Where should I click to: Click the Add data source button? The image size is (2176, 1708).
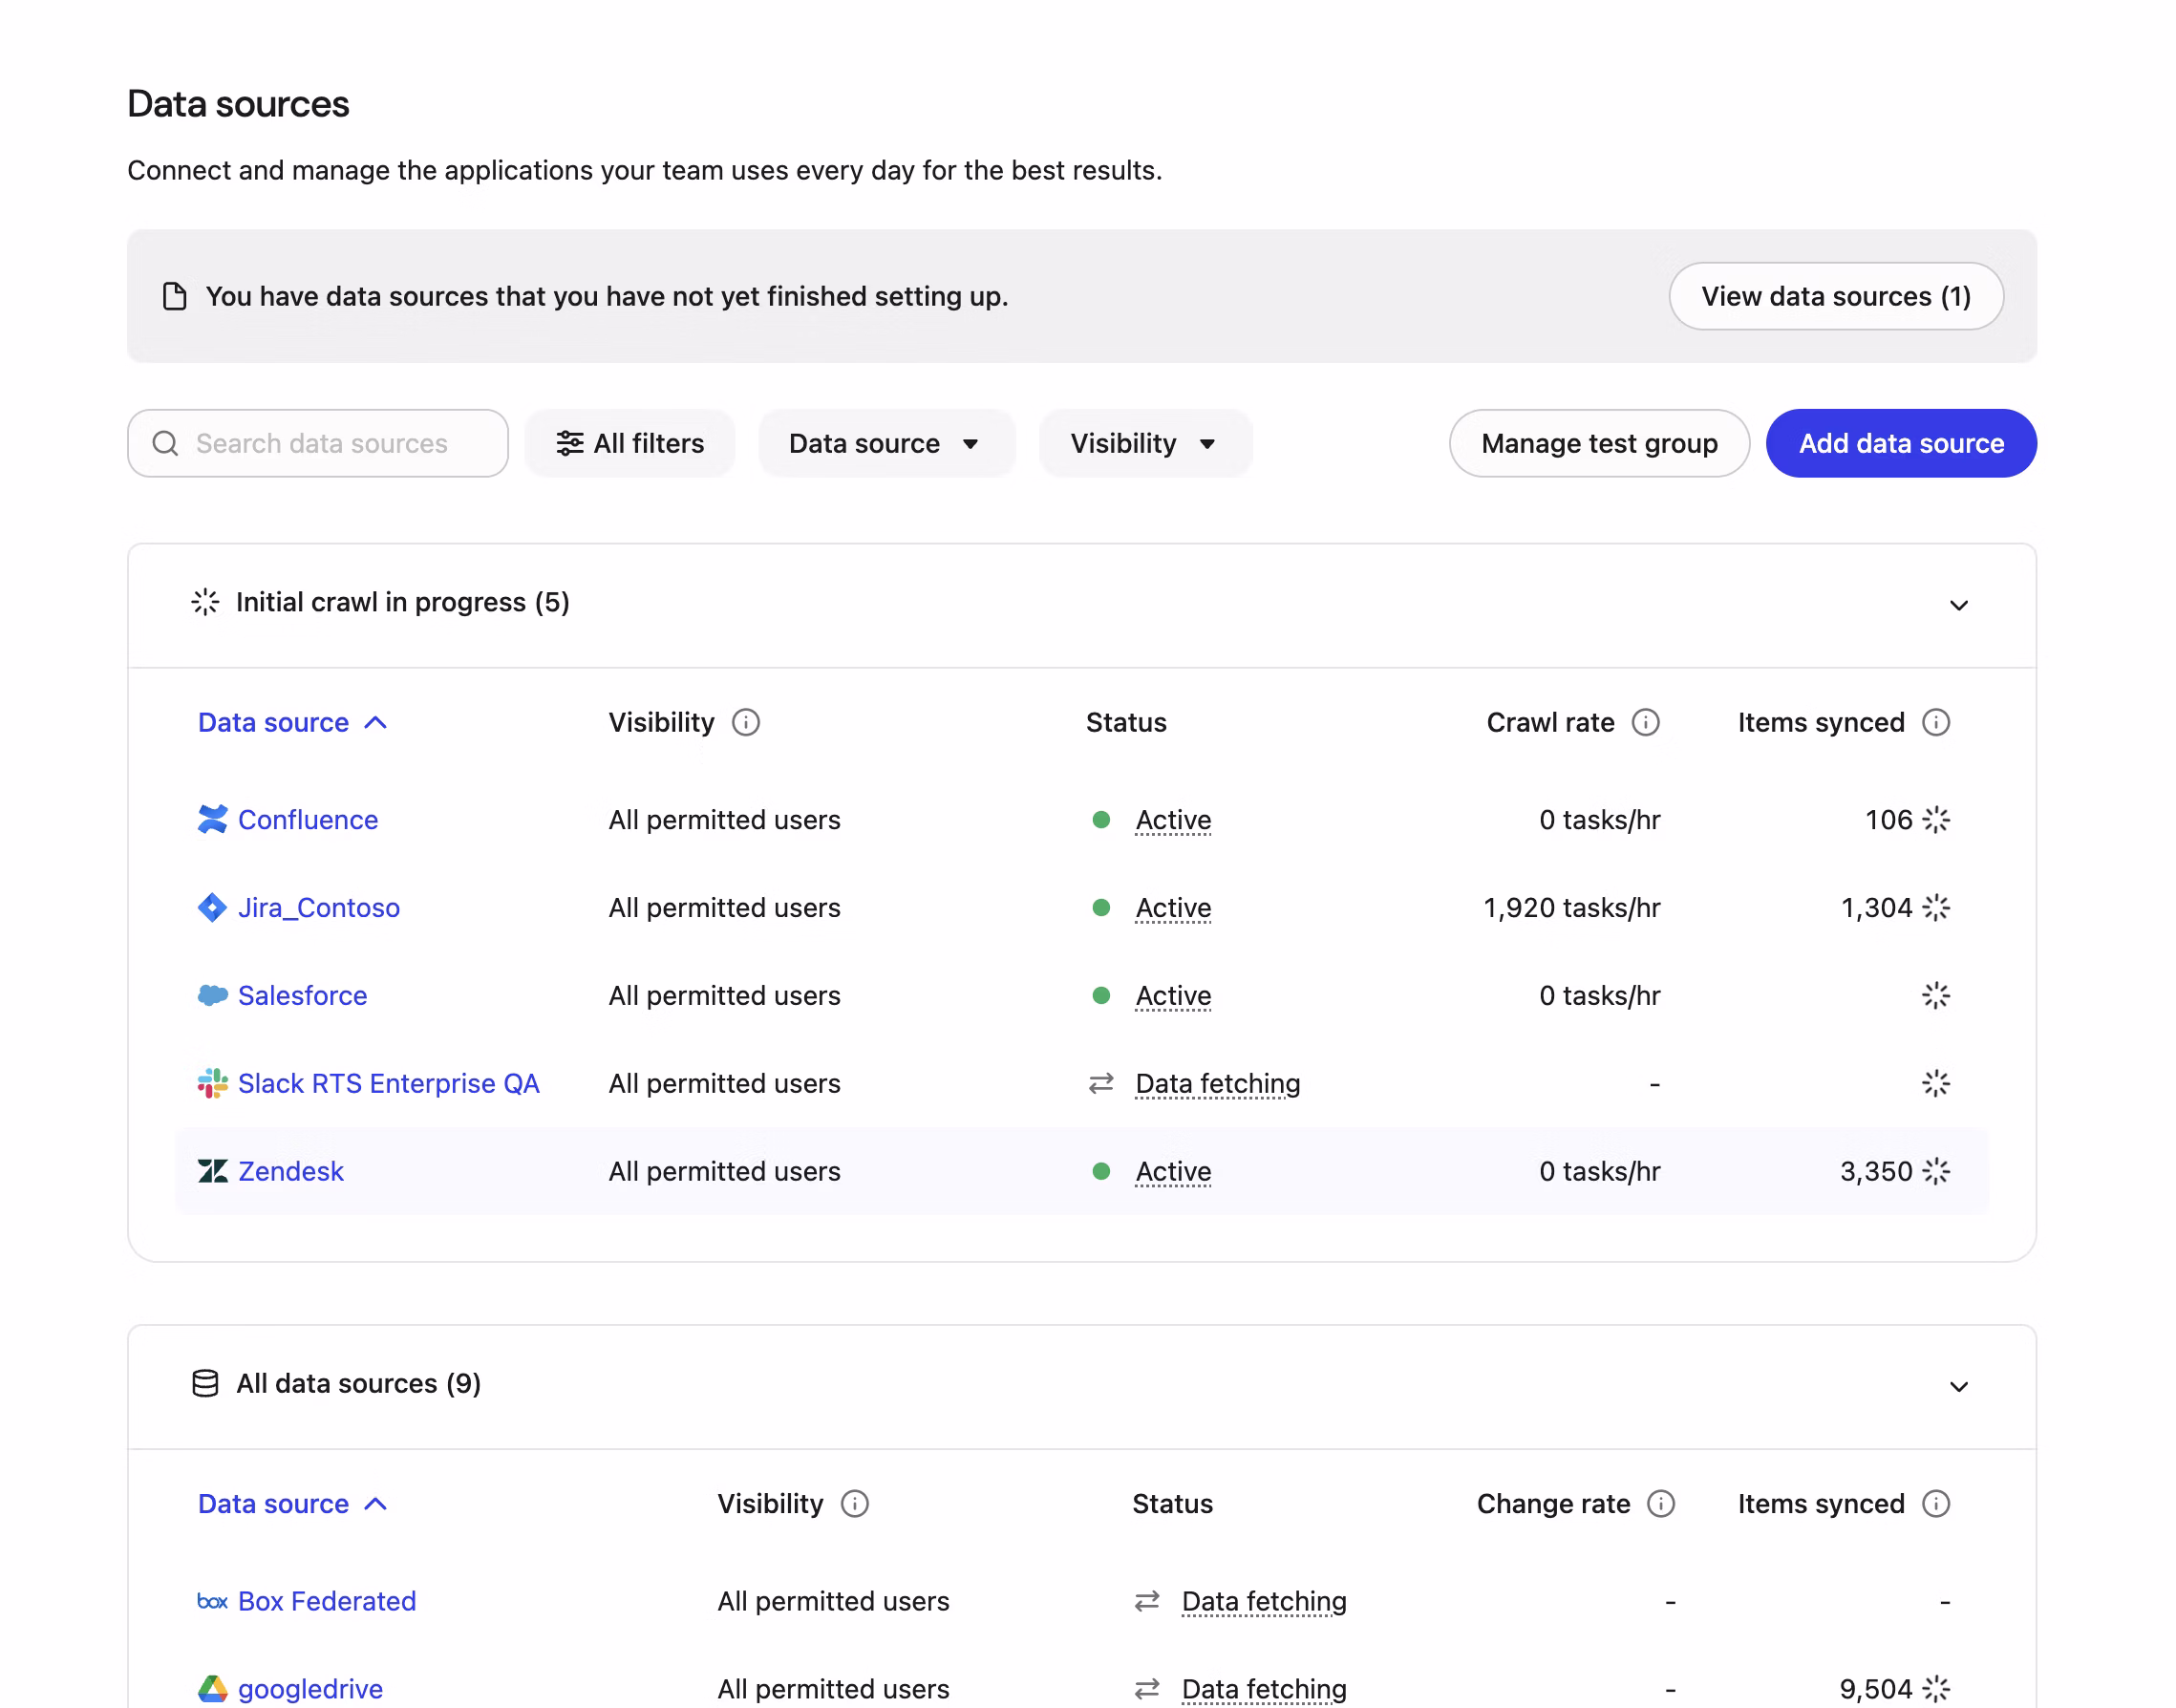tap(1900, 443)
